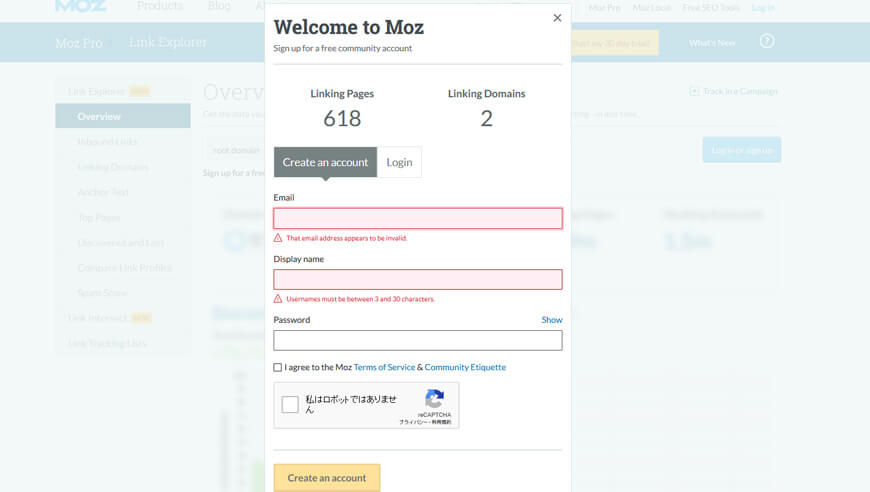Show the password characters
The image size is (870, 492).
tap(552, 320)
